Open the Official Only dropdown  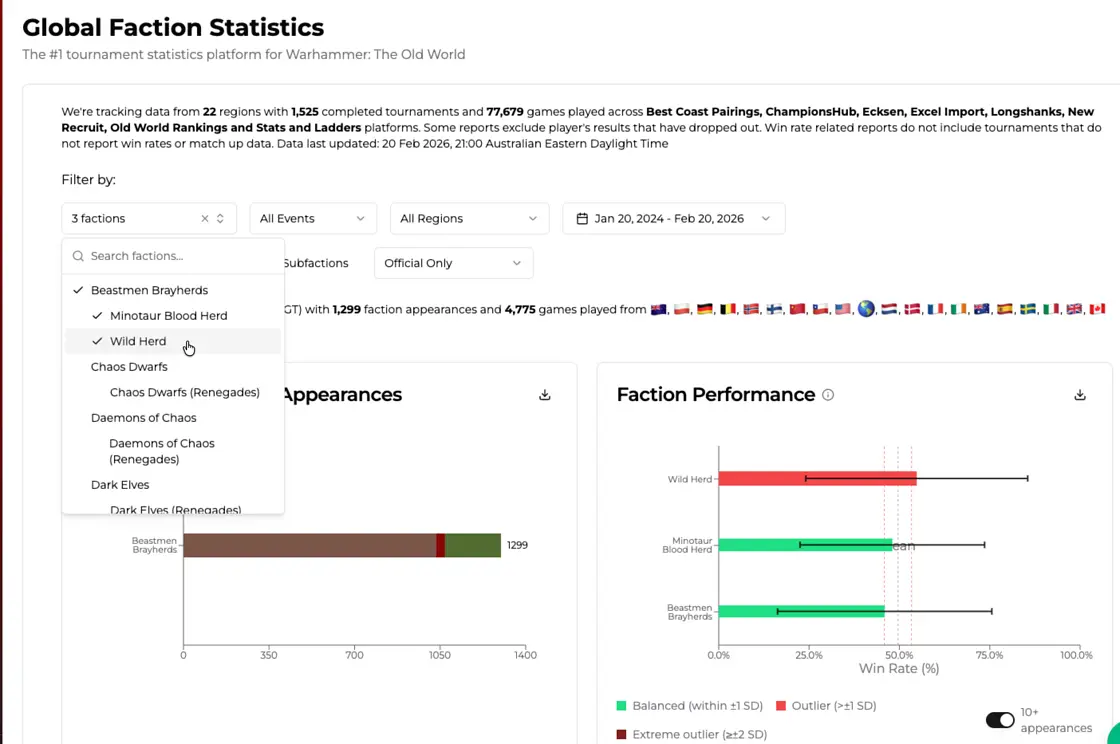(x=454, y=263)
